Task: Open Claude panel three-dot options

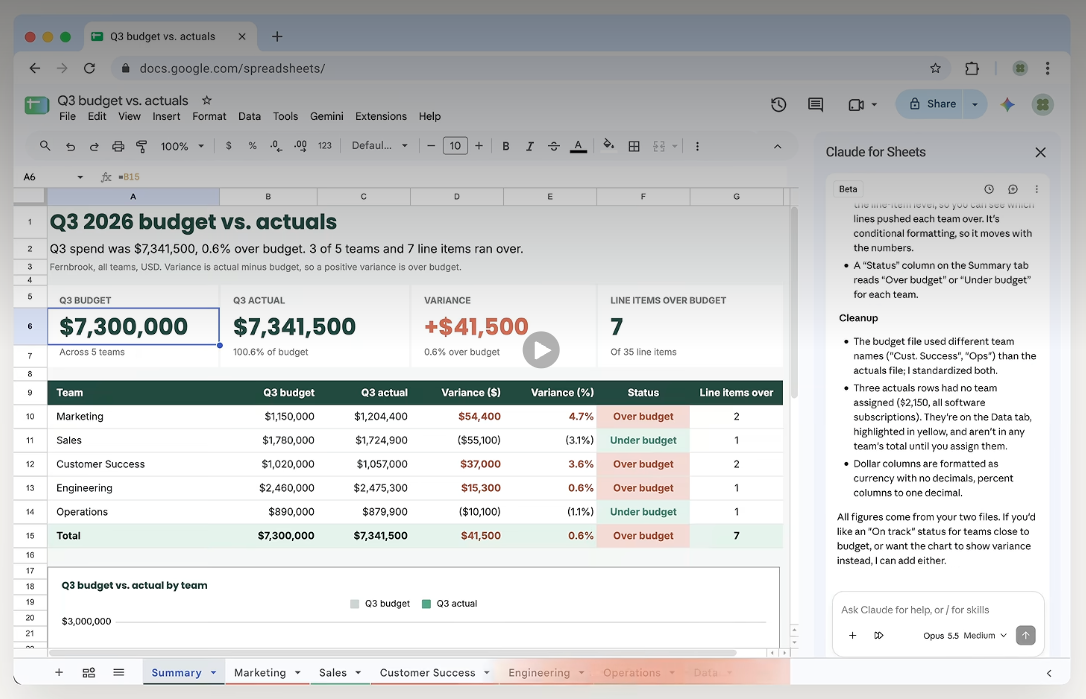Action: [1036, 189]
